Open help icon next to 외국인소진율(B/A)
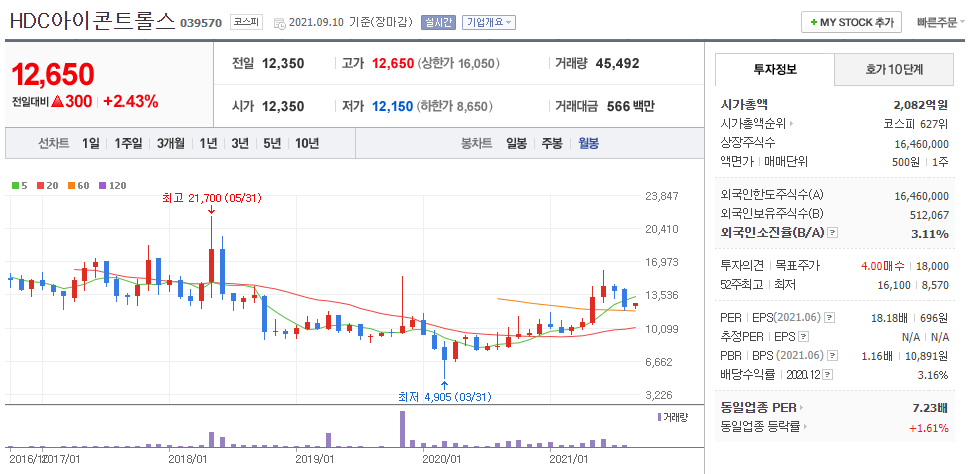 click(833, 233)
